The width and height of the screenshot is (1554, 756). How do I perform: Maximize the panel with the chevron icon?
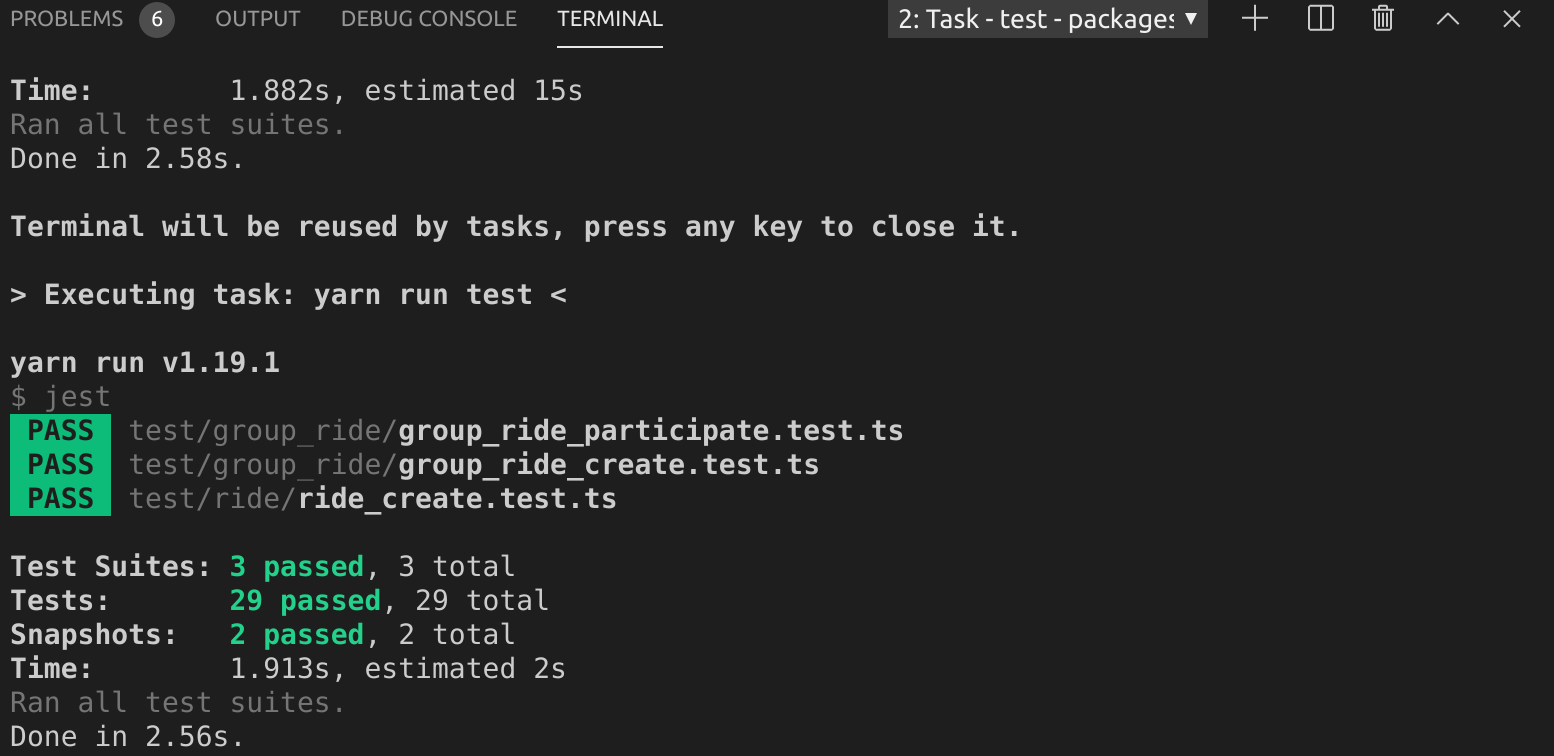[1447, 18]
